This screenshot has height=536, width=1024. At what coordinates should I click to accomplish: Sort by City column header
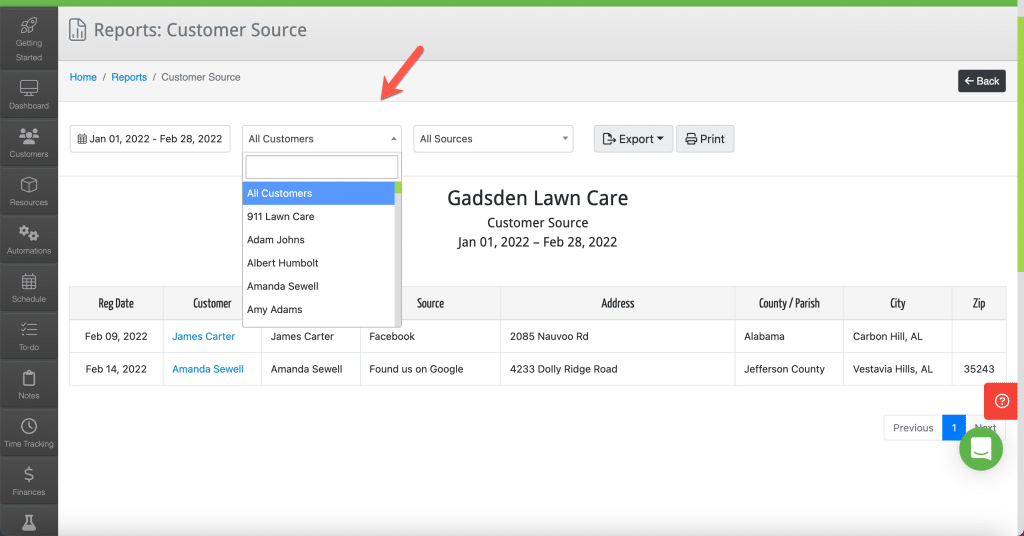(898, 303)
